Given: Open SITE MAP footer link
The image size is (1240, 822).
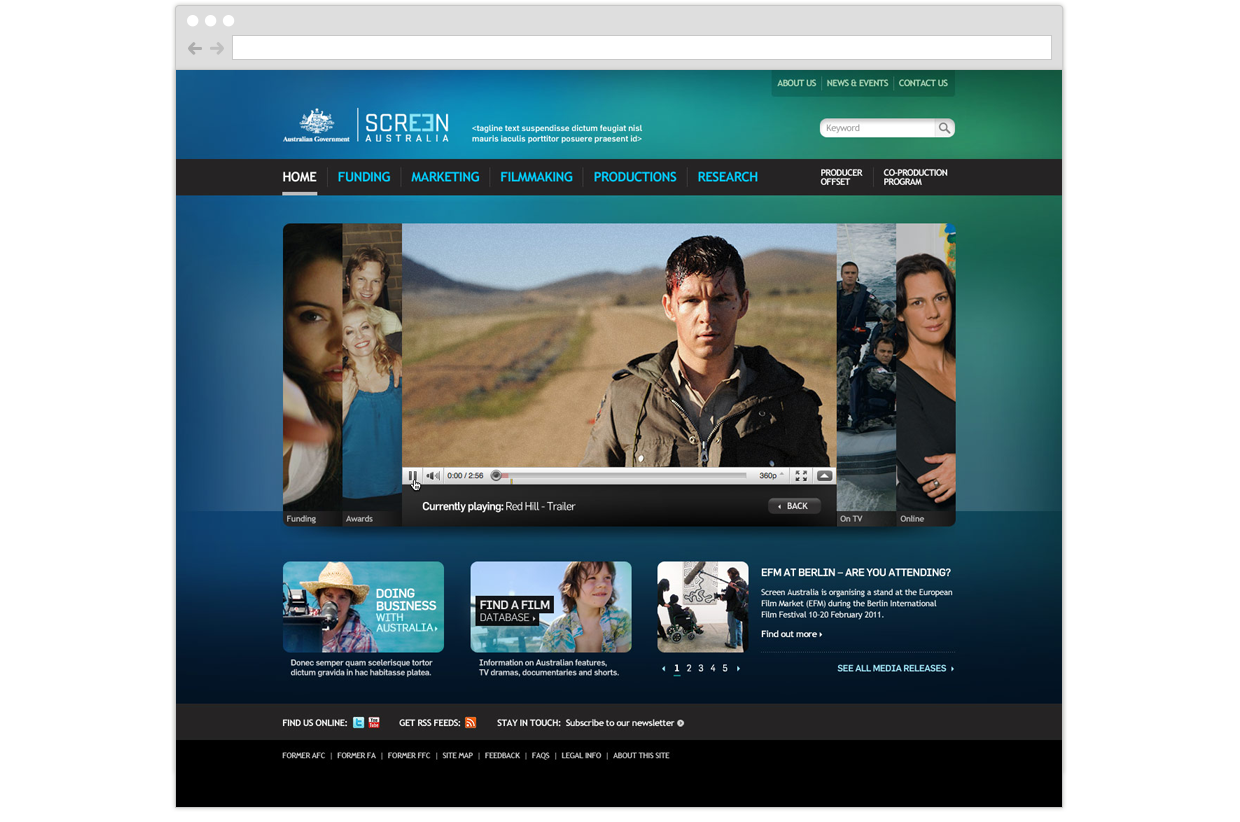Looking at the screenshot, I should tap(458, 756).
